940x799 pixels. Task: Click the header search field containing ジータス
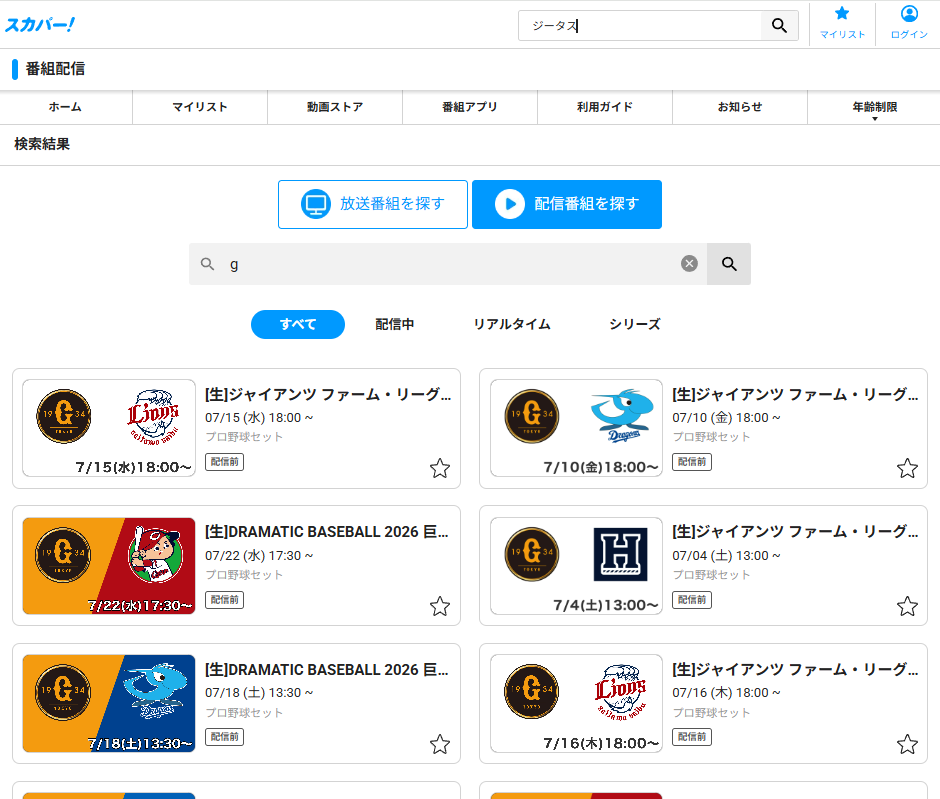[640, 25]
